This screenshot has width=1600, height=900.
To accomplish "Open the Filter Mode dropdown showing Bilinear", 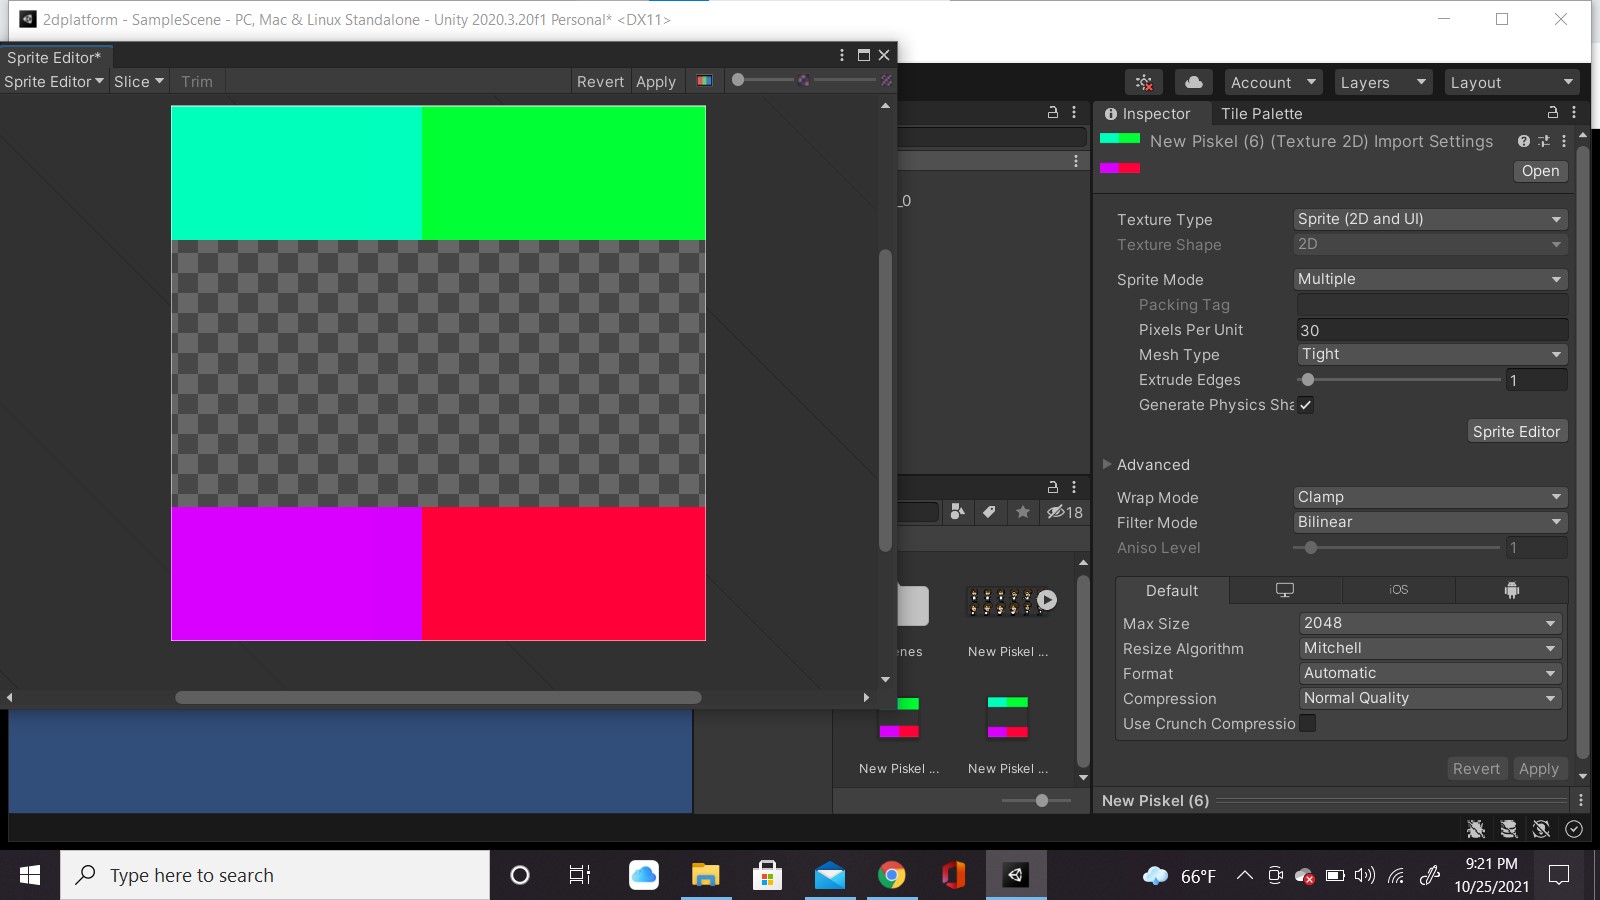I will click(x=1429, y=522).
